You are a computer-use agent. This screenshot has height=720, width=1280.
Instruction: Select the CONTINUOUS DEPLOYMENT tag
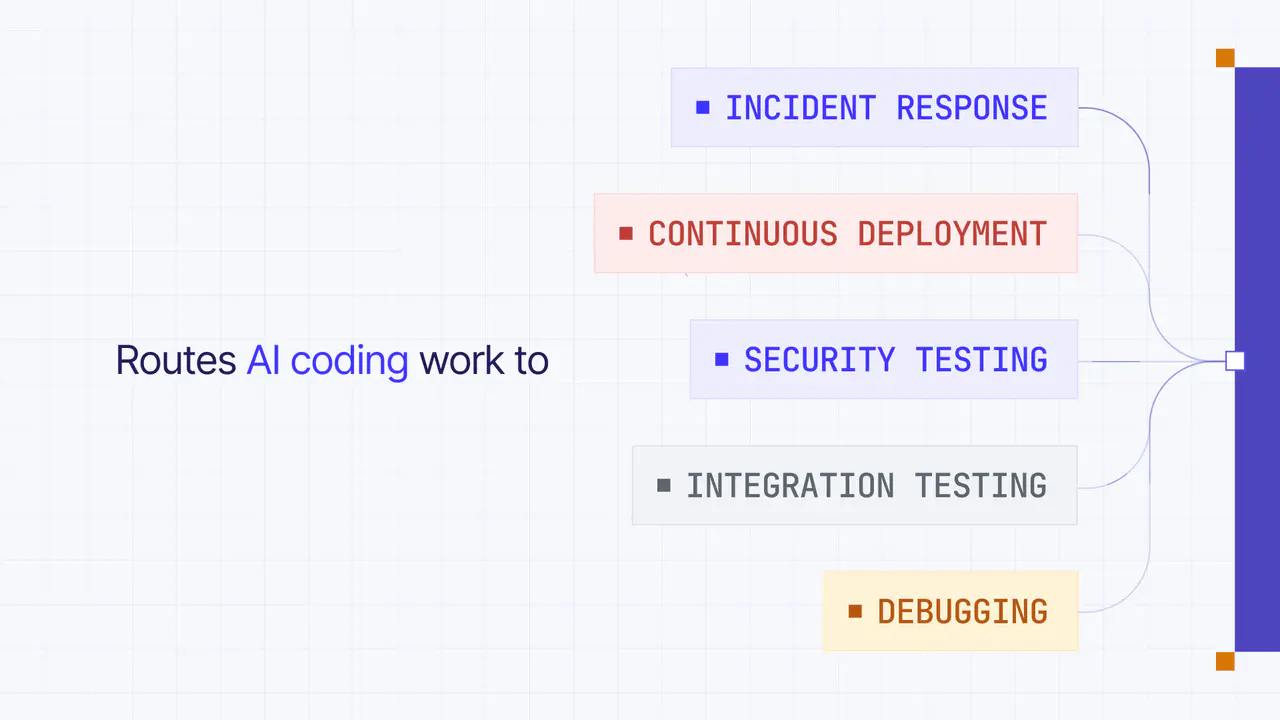(x=836, y=233)
